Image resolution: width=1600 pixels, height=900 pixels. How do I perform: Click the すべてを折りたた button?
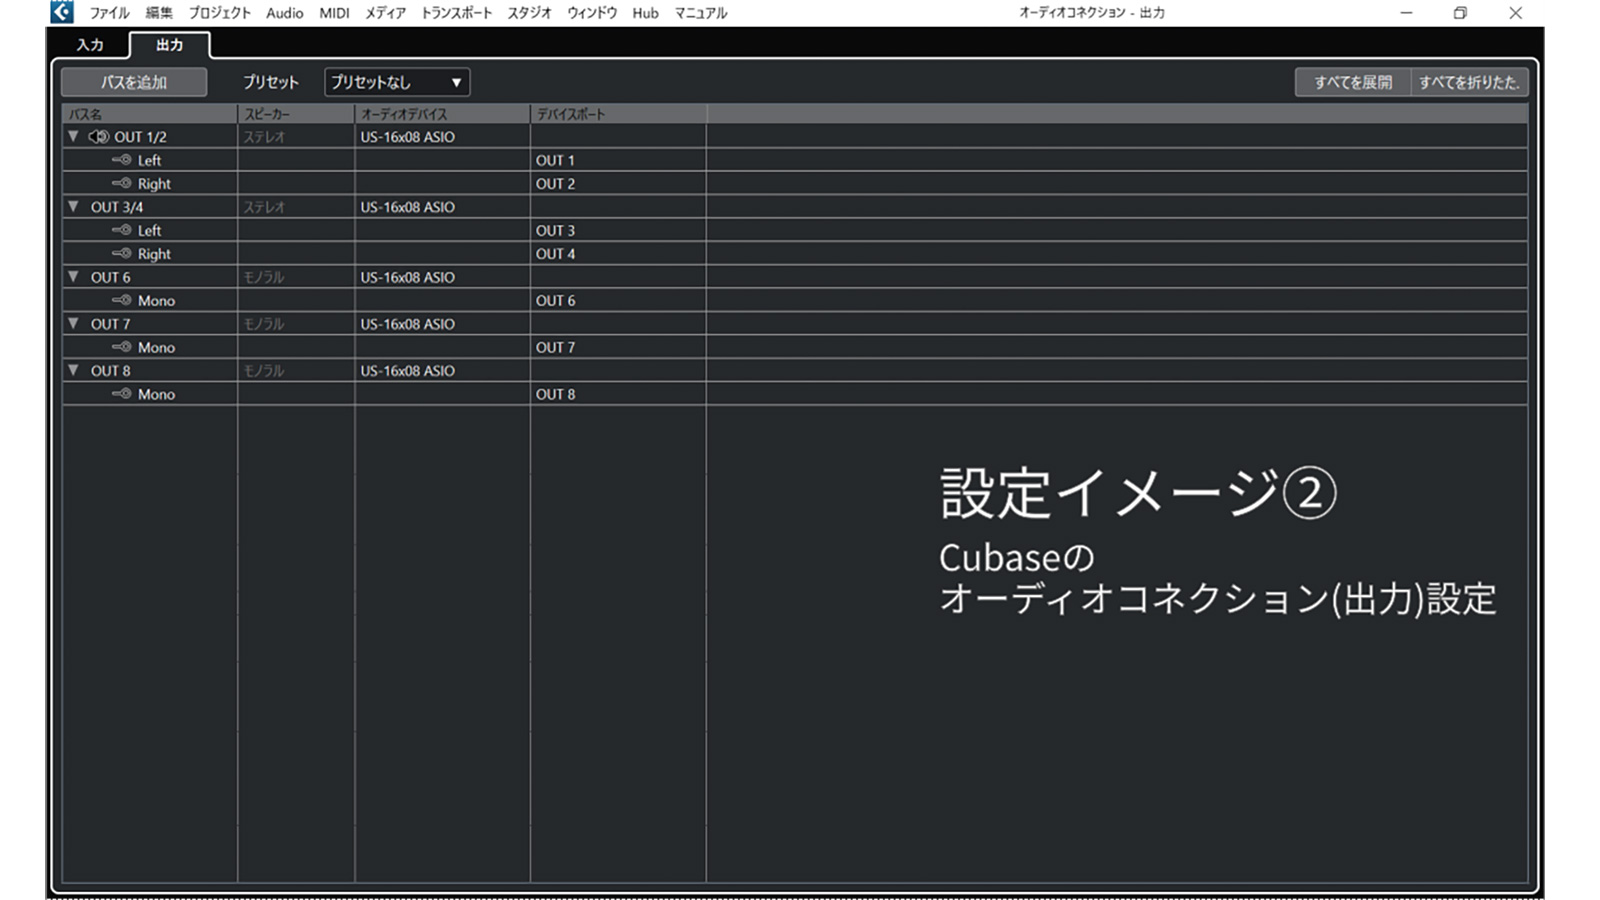coord(1469,82)
